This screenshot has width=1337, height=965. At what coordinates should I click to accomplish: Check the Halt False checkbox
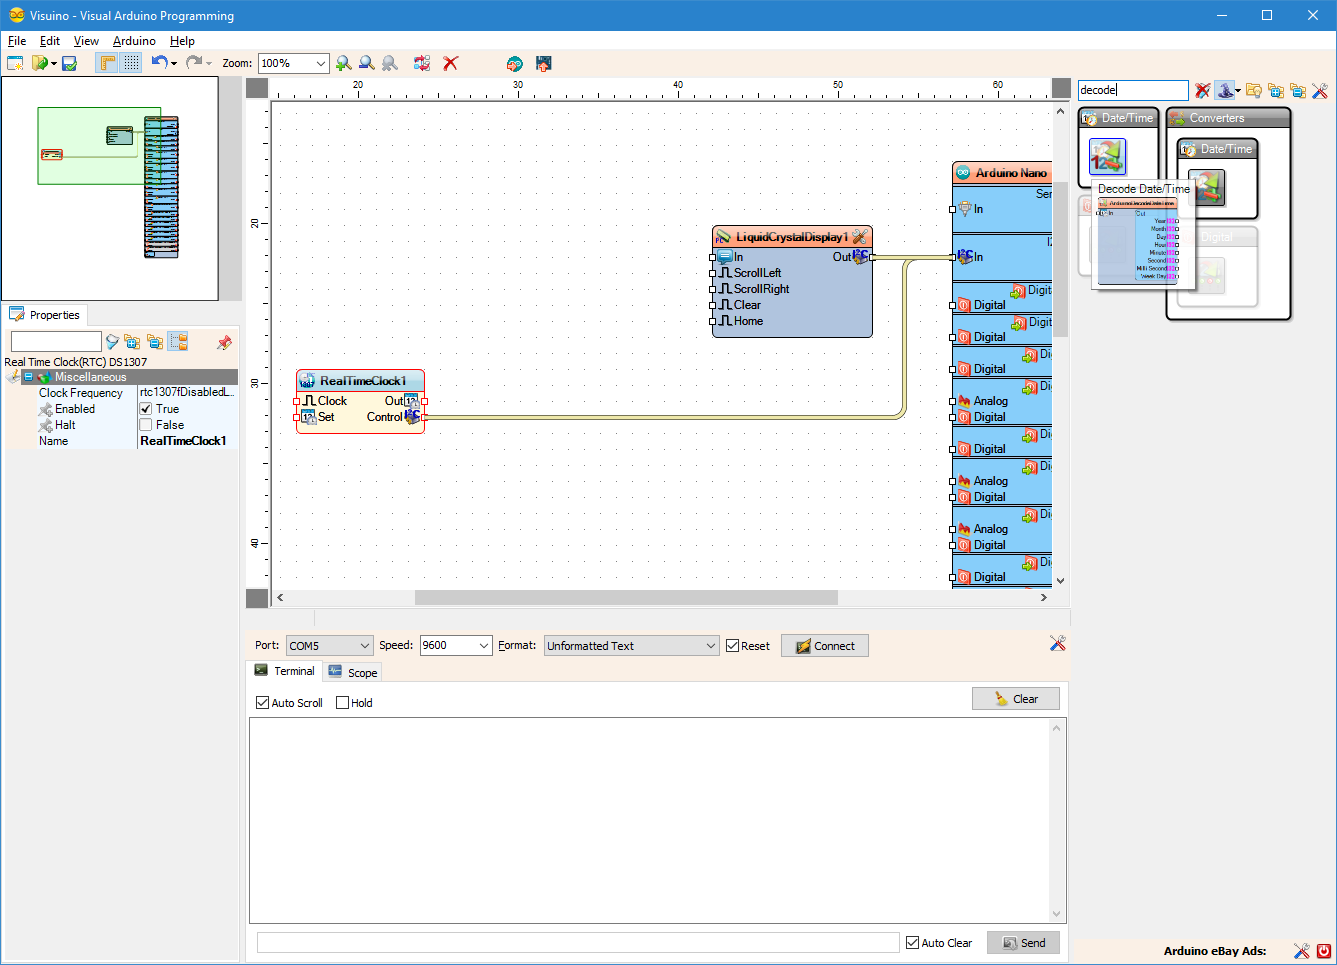pyautogui.click(x=146, y=425)
